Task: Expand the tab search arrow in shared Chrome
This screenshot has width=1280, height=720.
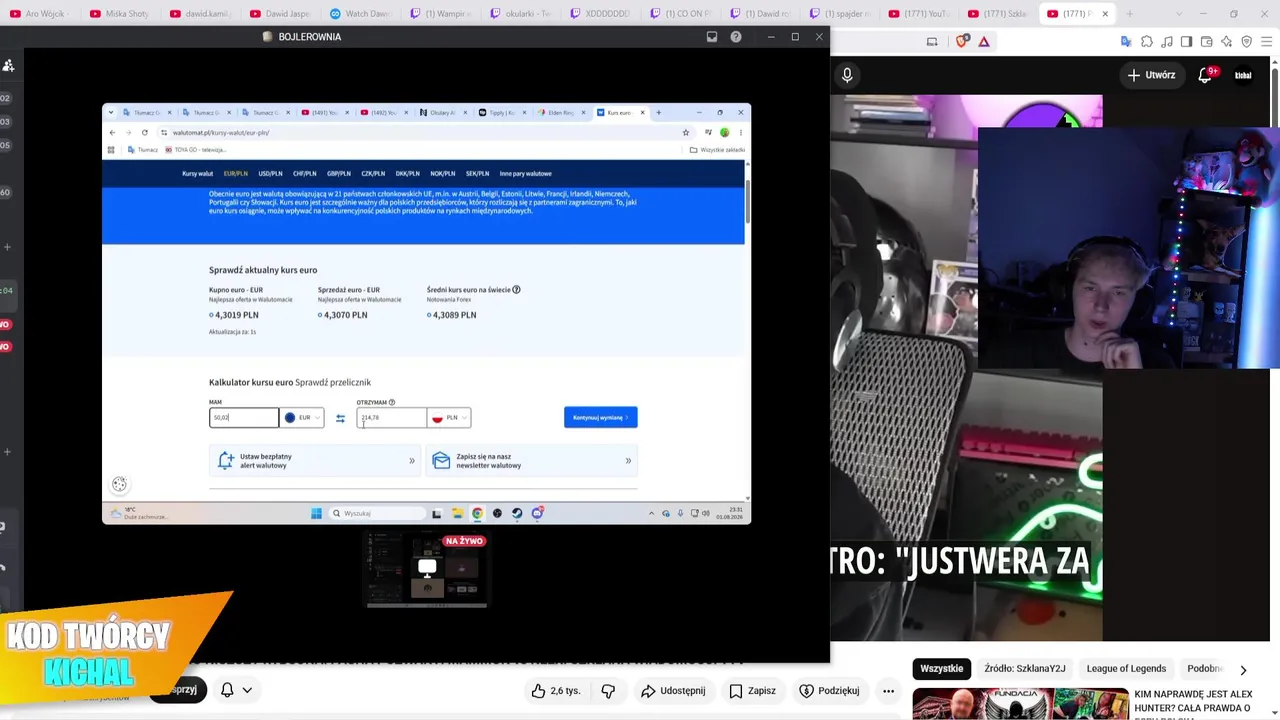Action: tap(110, 112)
